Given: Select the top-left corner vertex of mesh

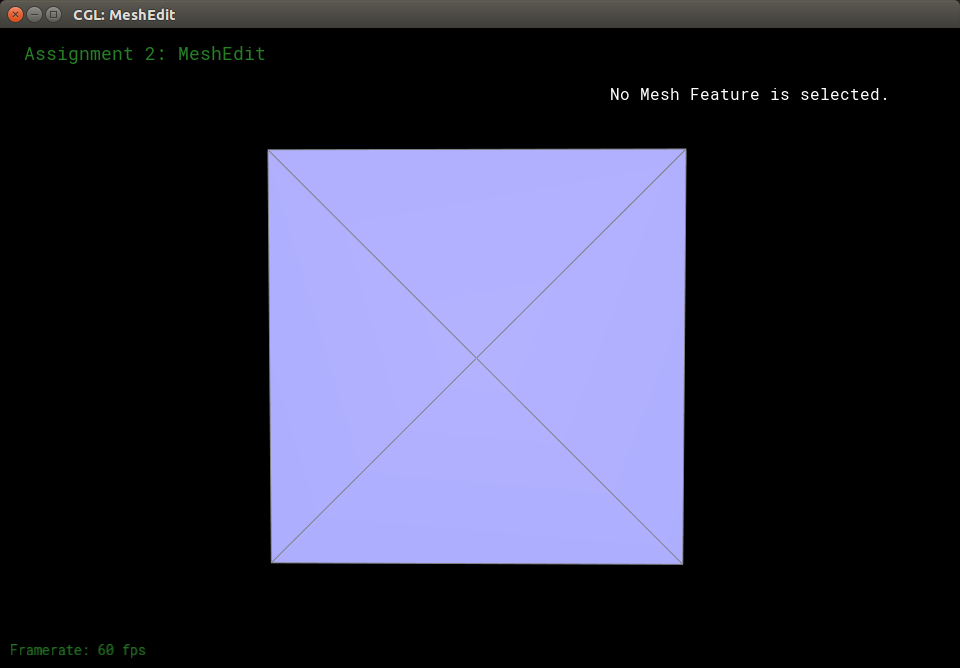Looking at the screenshot, I should pyautogui.click(x=268, y=150).
